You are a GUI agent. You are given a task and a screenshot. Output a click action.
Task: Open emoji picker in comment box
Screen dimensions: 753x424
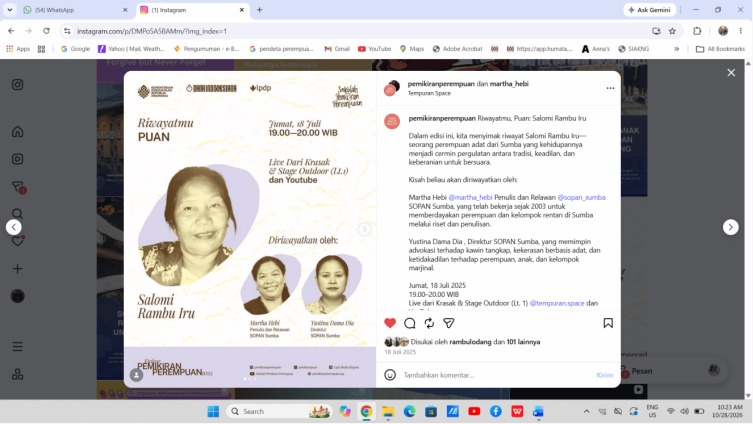(x=390, y=375)
